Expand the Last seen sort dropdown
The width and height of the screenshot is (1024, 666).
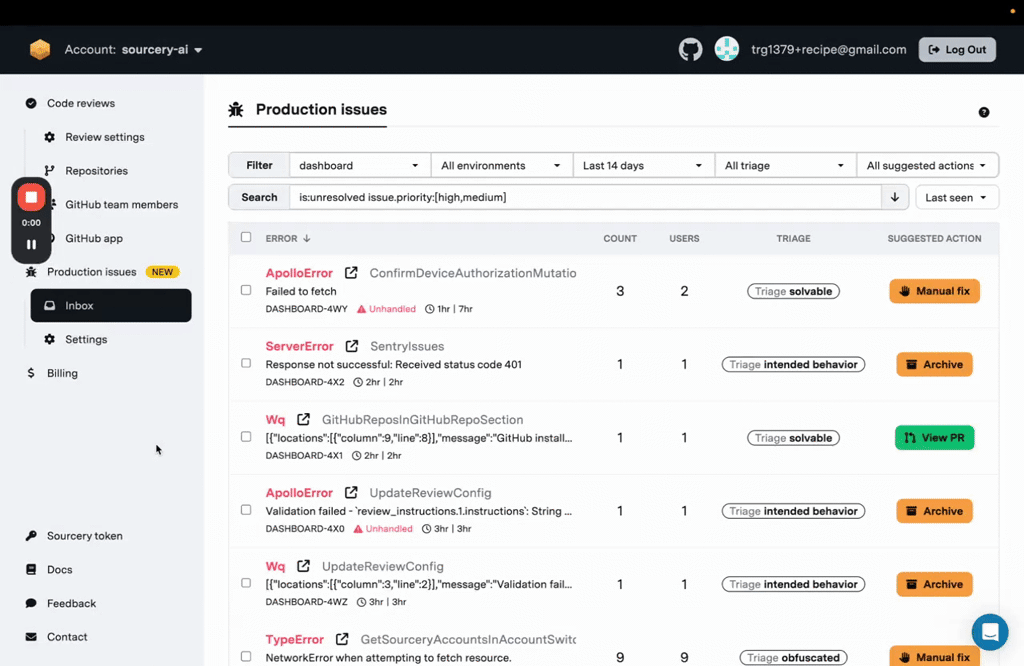pos(956,198)
